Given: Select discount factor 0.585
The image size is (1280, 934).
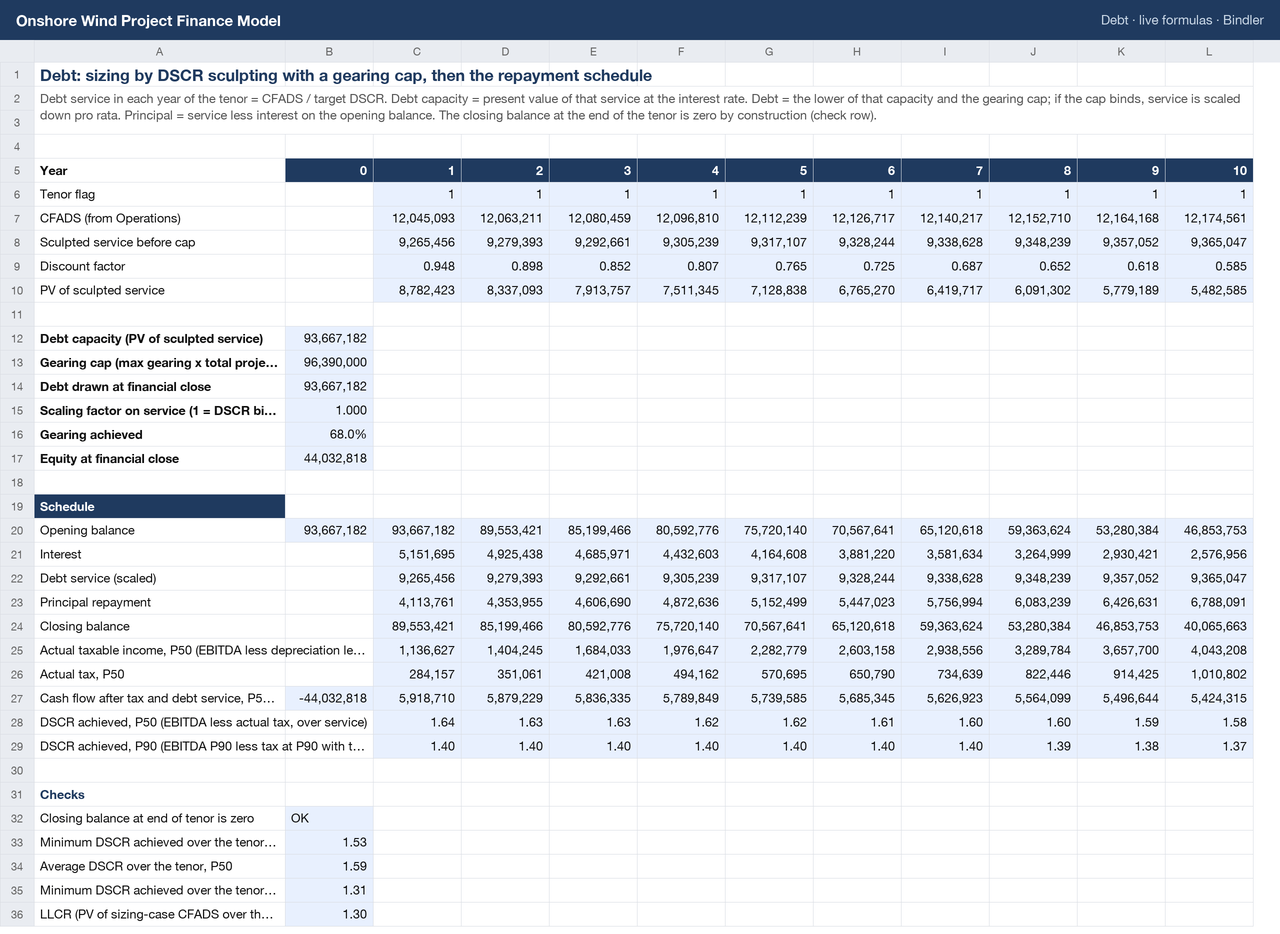Looking at the screenshot, I should click(1208, 266).
